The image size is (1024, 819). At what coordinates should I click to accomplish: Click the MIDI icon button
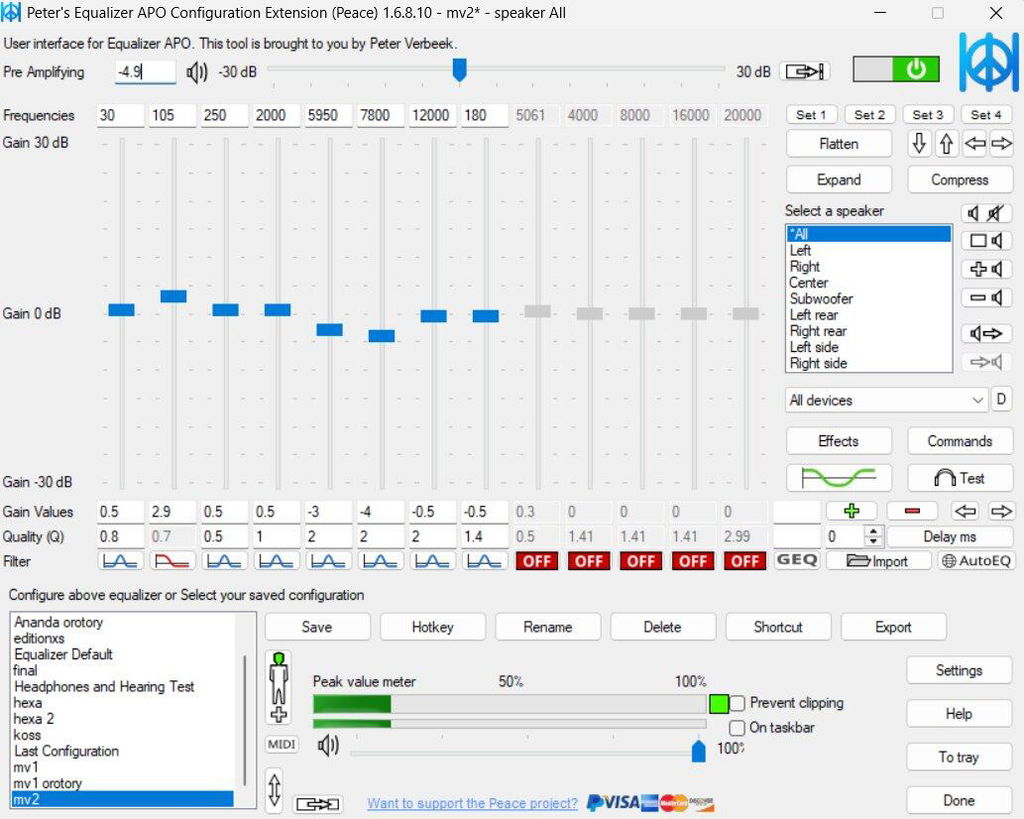(x=281, y=745)
